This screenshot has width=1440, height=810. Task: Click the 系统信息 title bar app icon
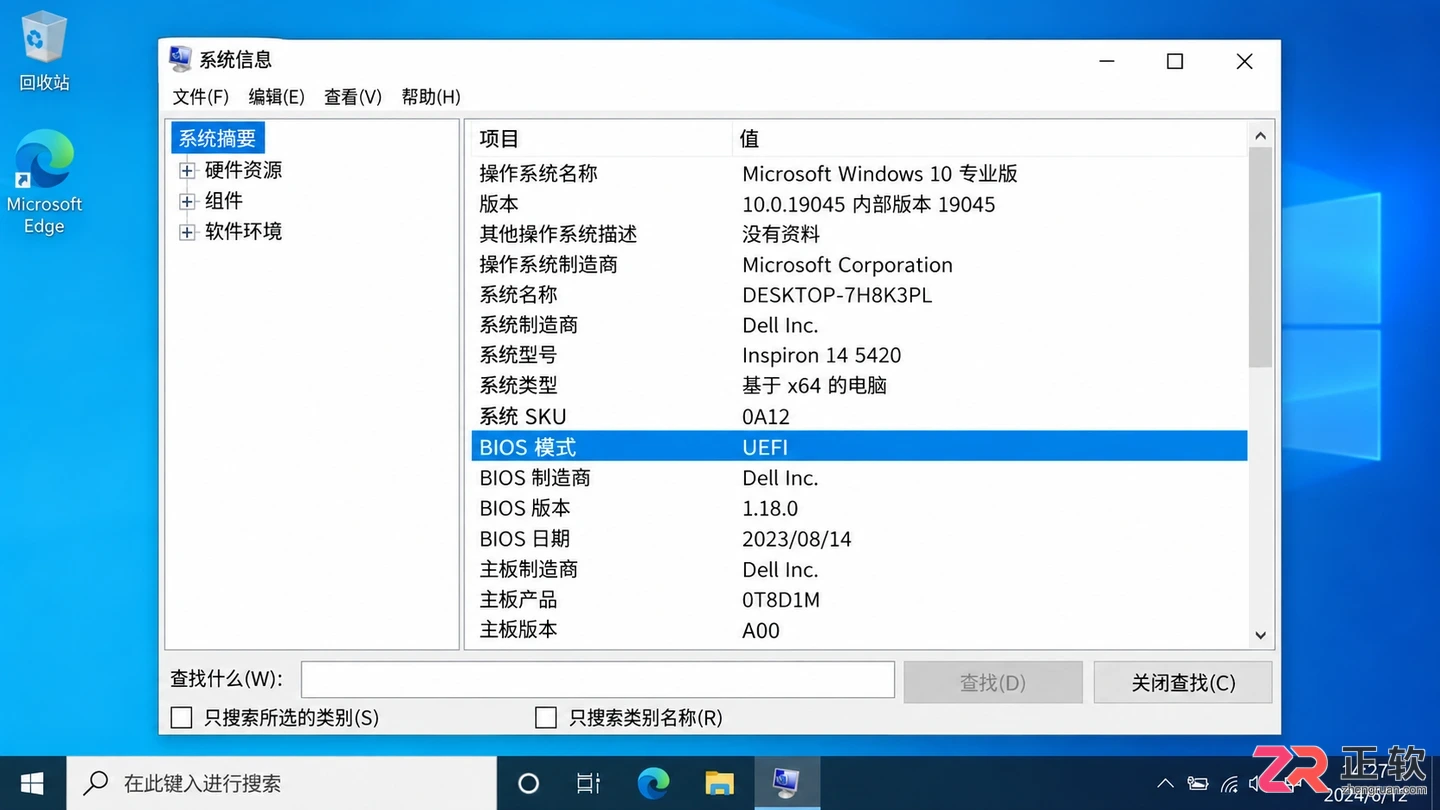180,59
